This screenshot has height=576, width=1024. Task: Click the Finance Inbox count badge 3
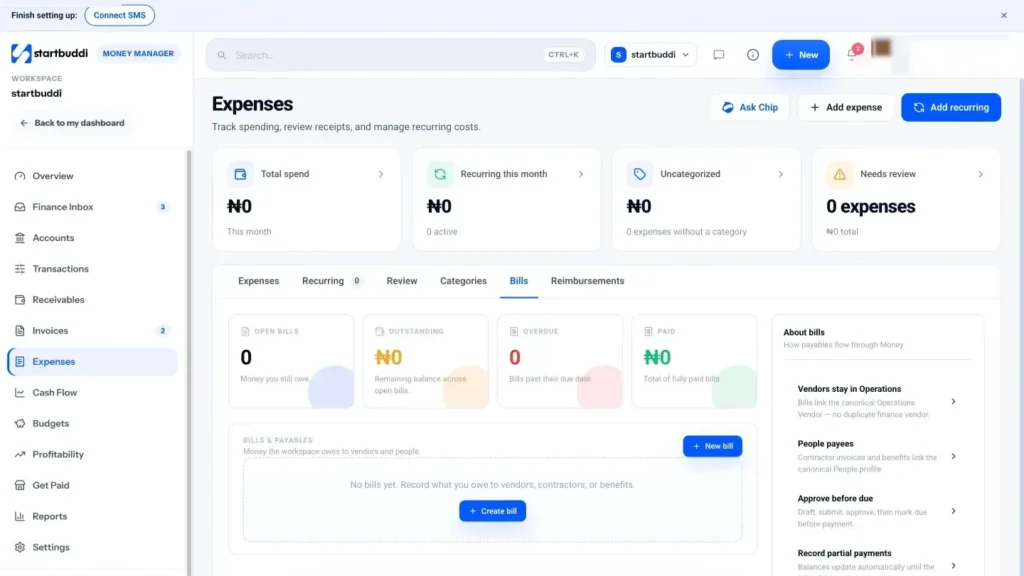(x=163, y=207)
